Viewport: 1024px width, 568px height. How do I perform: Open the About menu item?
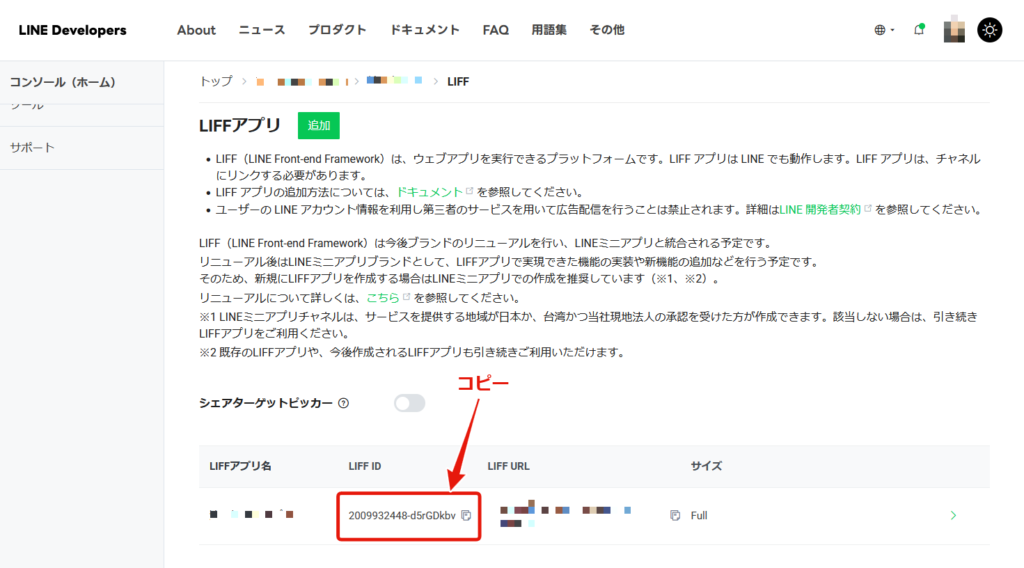[196, 30]
